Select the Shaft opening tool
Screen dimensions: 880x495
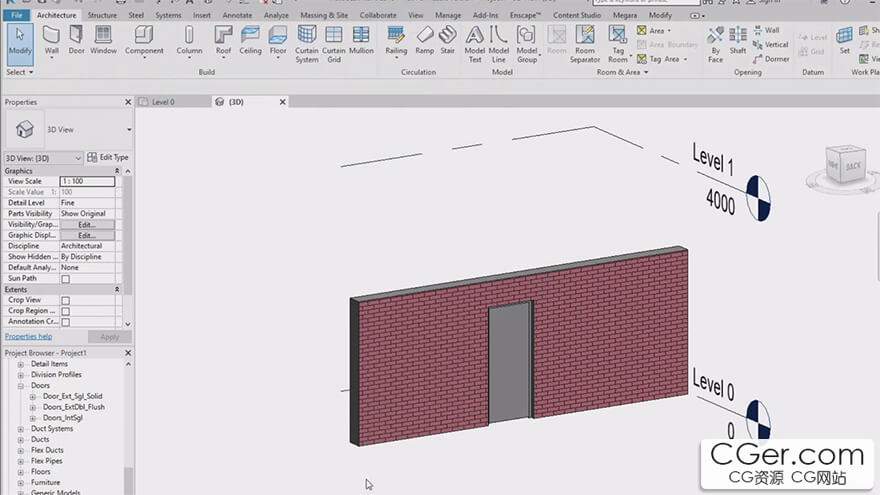[737, 40]
